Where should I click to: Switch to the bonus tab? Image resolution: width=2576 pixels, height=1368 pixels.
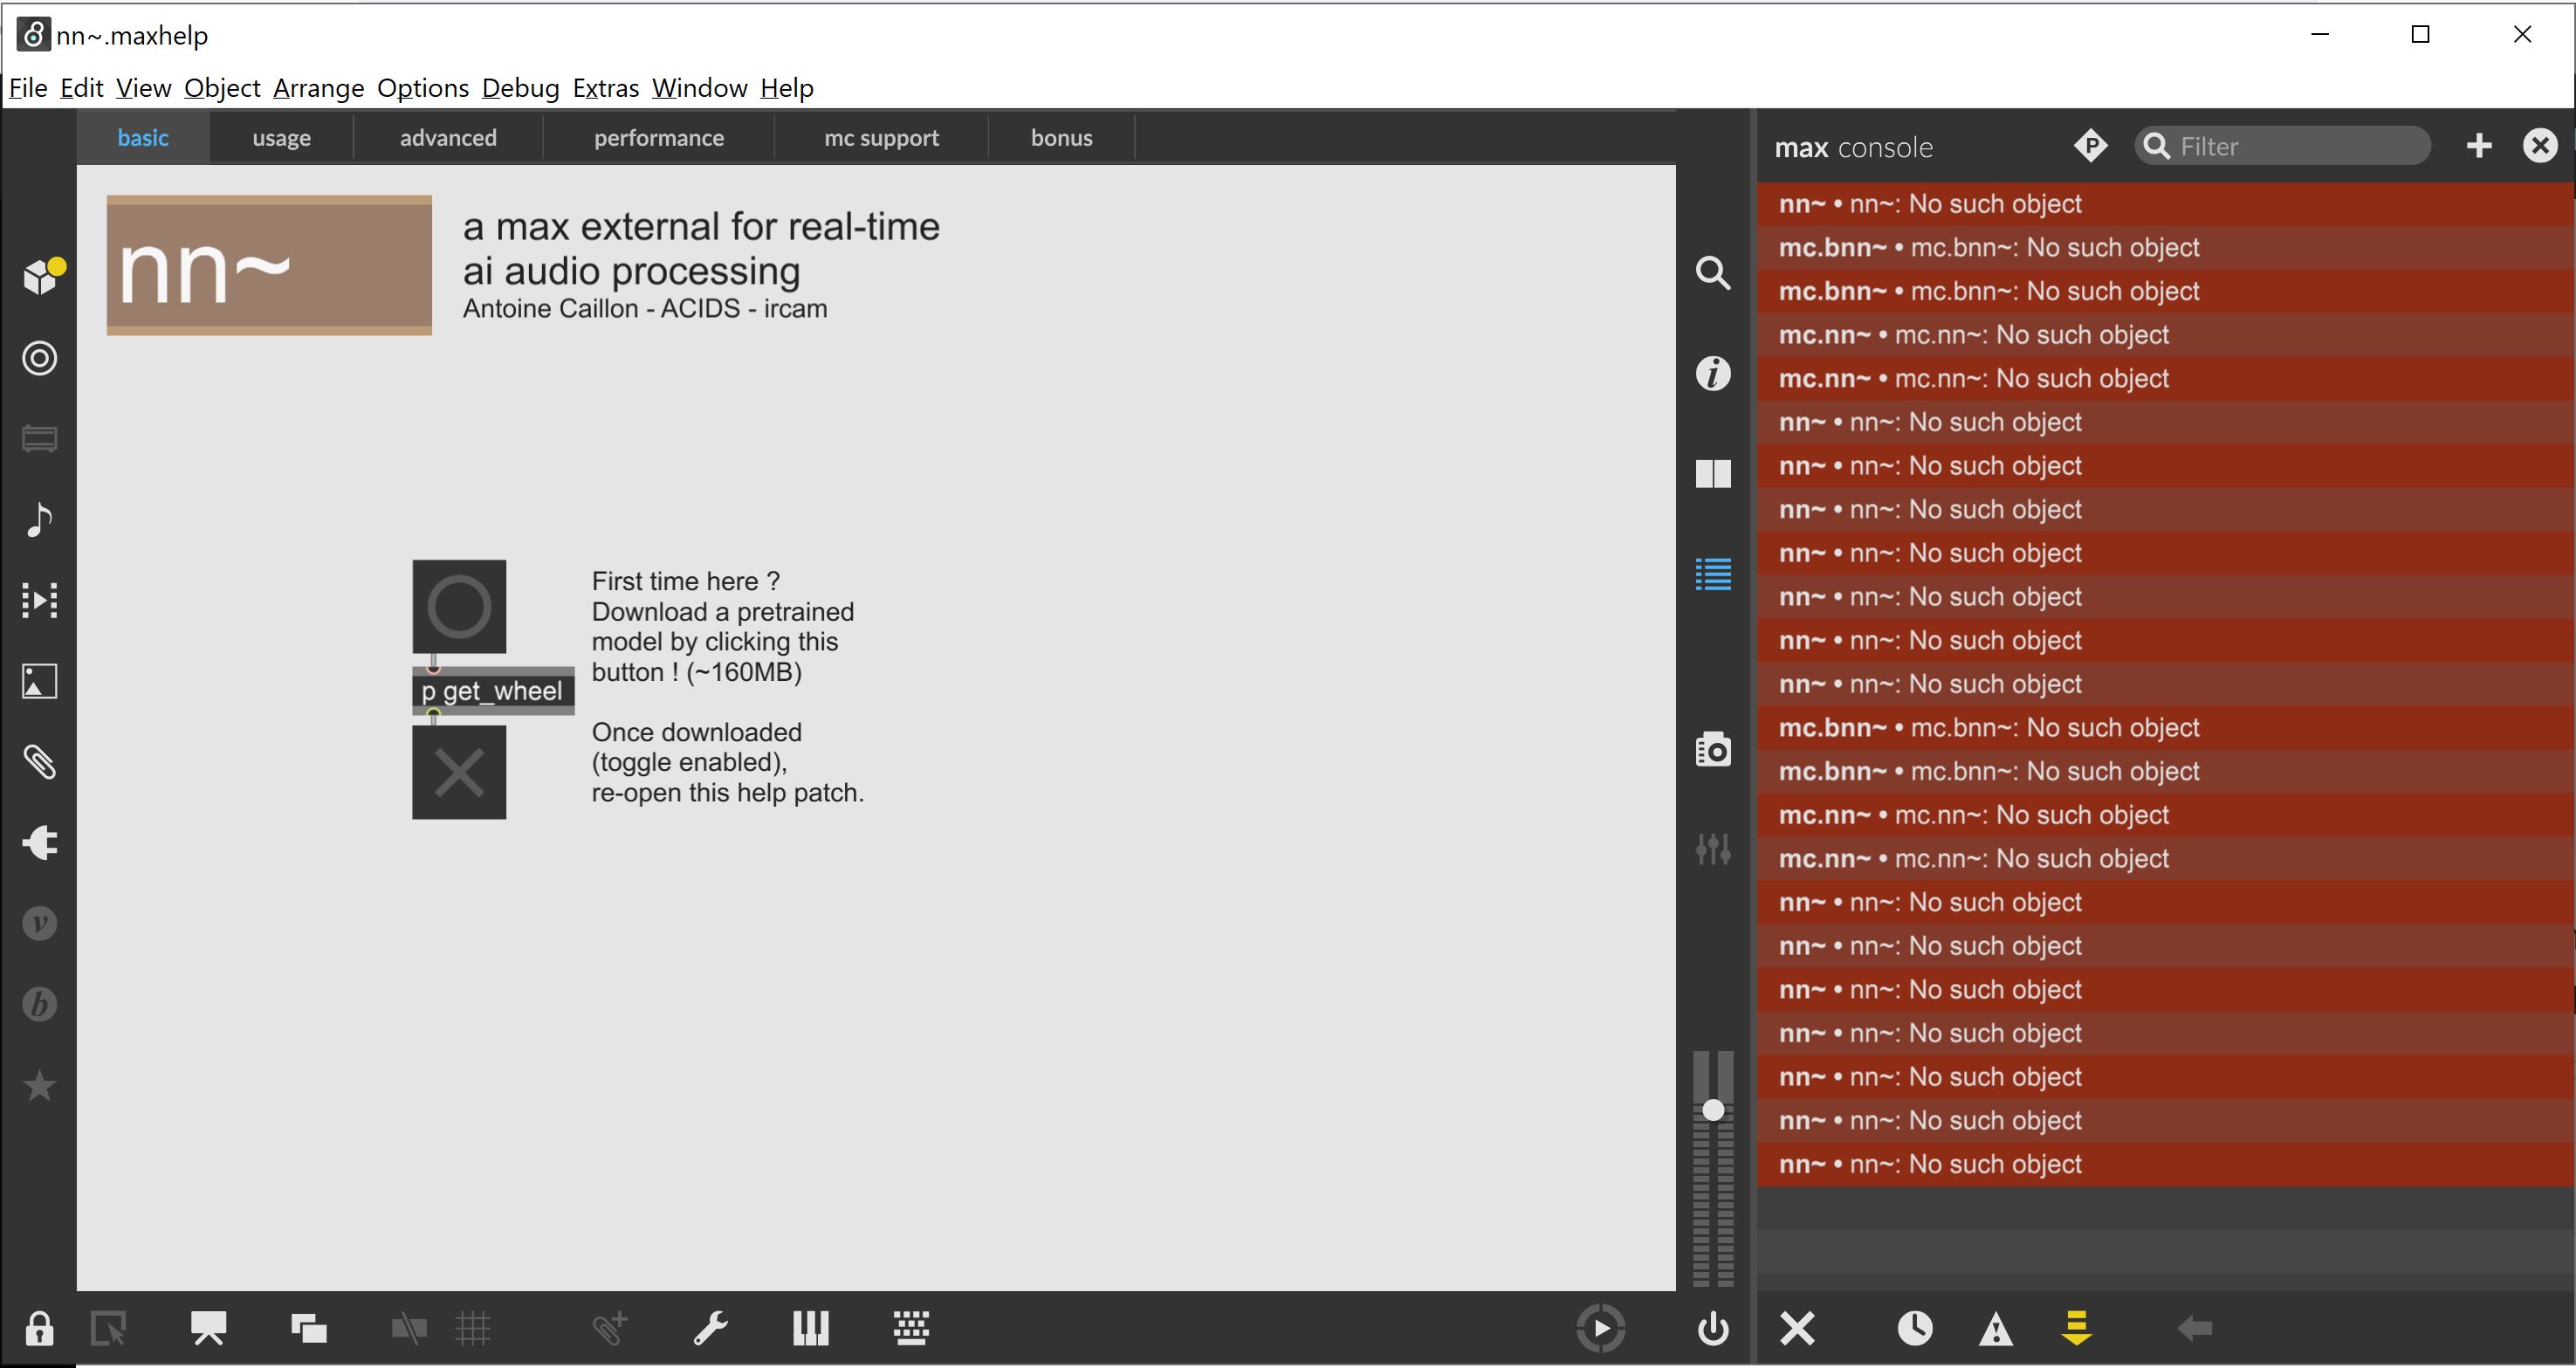point(1062,138)
